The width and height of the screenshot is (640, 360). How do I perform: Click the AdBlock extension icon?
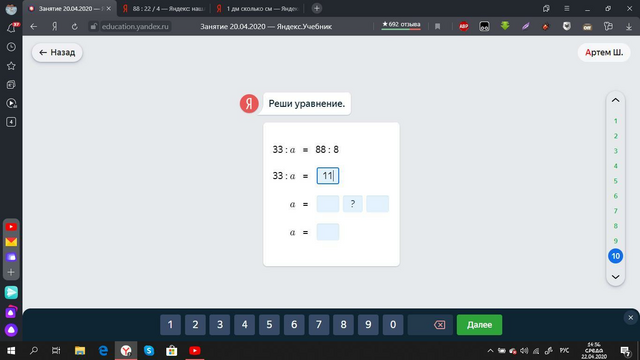point(464,27)
